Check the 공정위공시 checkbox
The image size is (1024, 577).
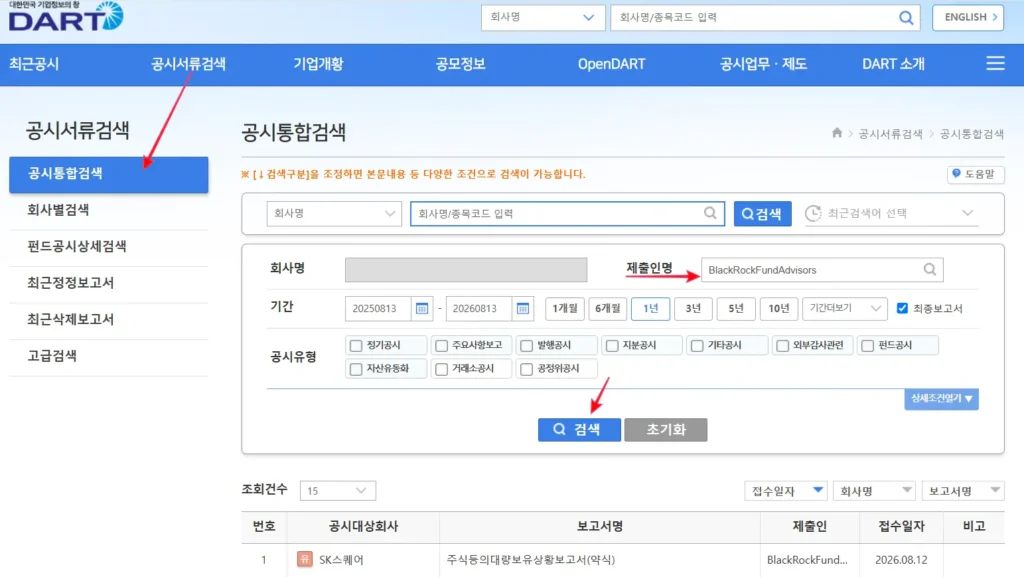(x=526, y=369)
